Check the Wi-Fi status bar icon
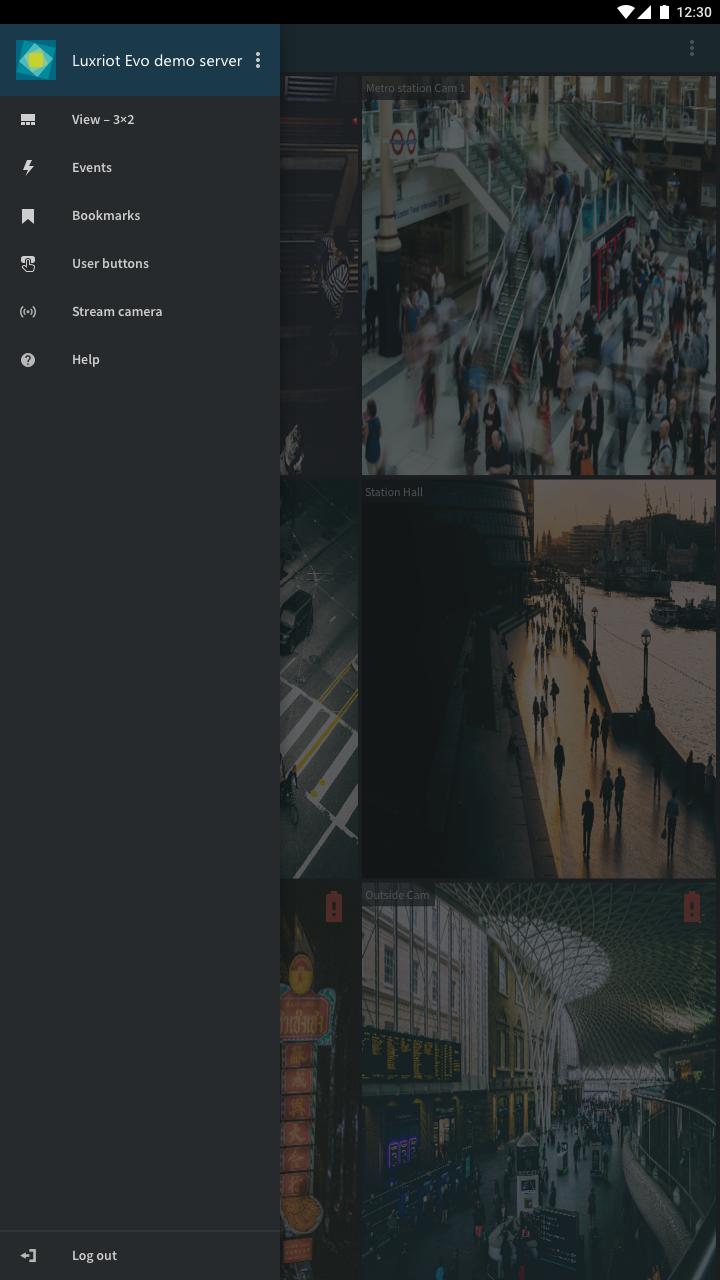Image resolution: width=720 pixels, height=1280 pixels. point(626,12)
